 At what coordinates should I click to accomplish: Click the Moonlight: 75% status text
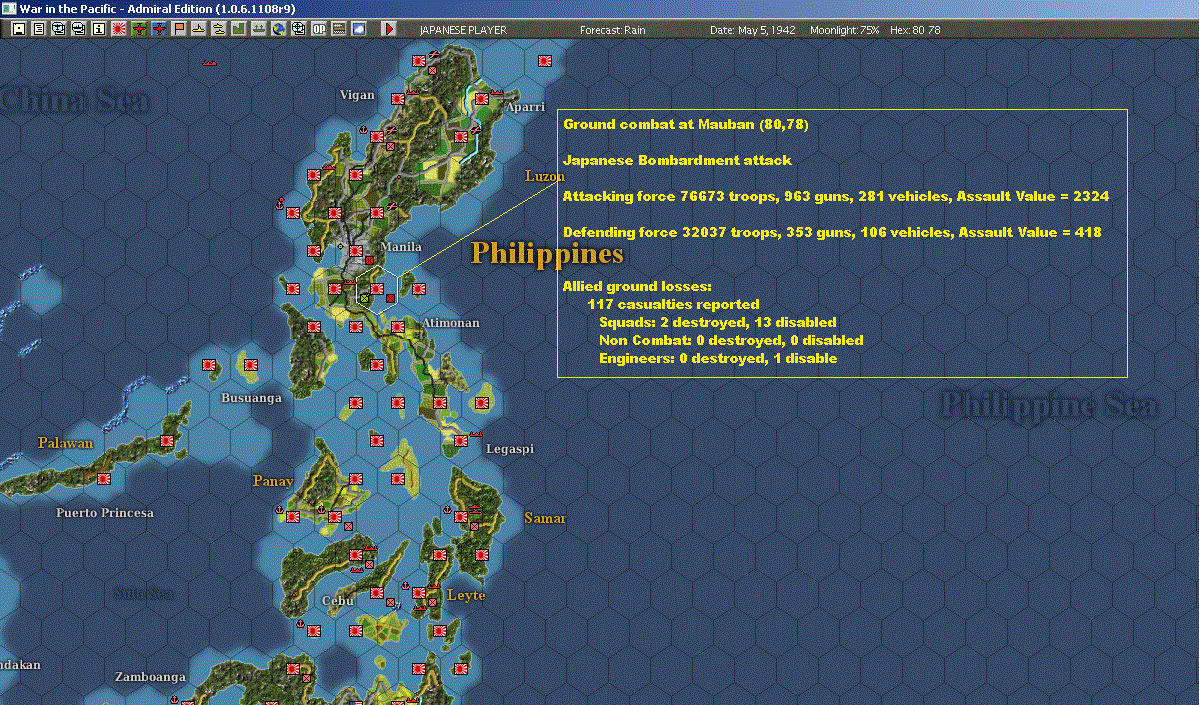pyautogui.click(x=844, y=30)
